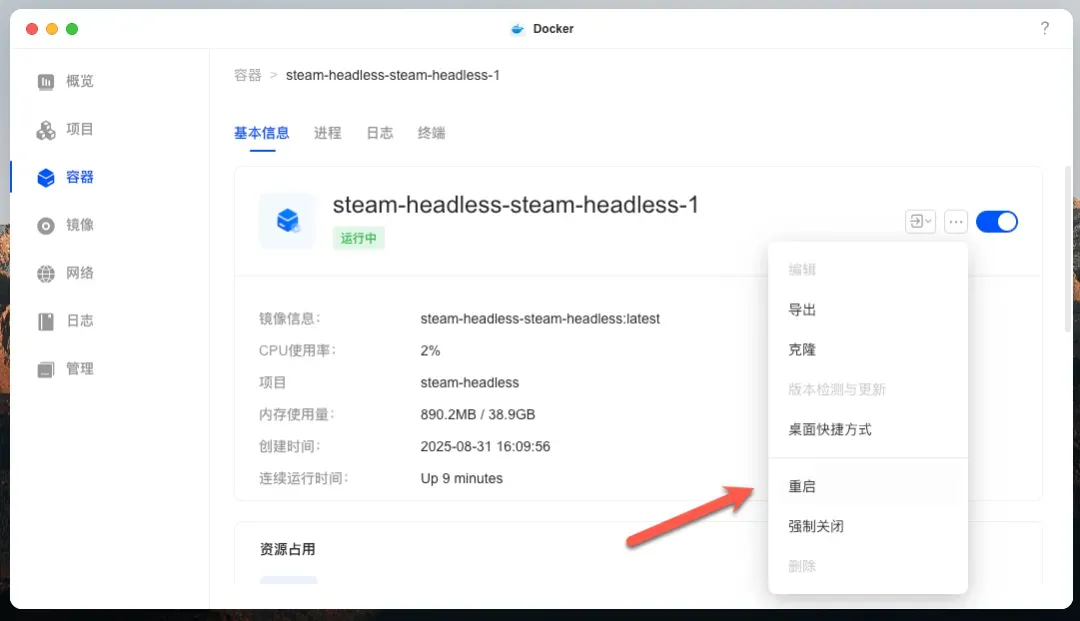Viewport: 1080px width, 621px height.
Task: Expand the terminal connect dropdown button
Action: [x=920, y=221]
